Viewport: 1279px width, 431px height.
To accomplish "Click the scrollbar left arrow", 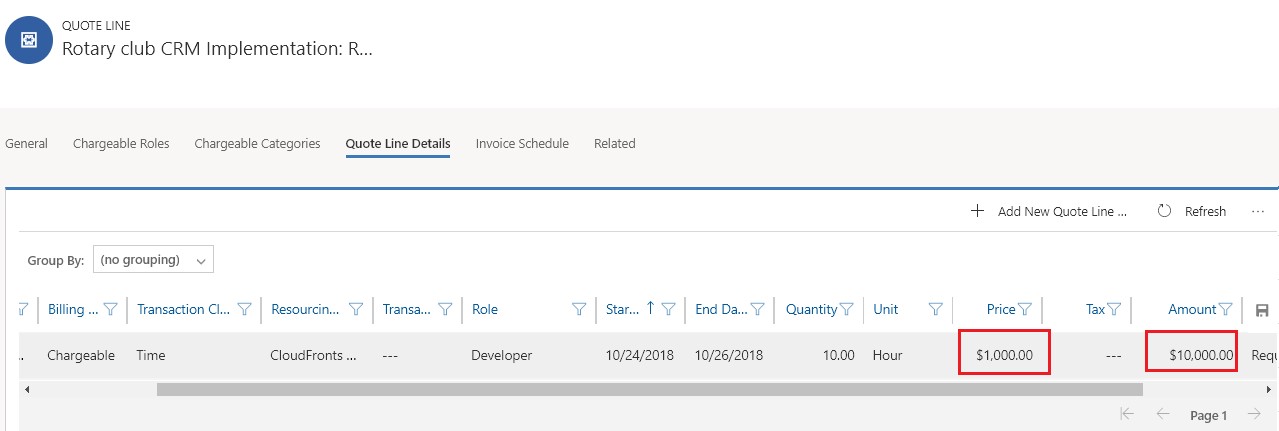I will click(x=26, y=389).
